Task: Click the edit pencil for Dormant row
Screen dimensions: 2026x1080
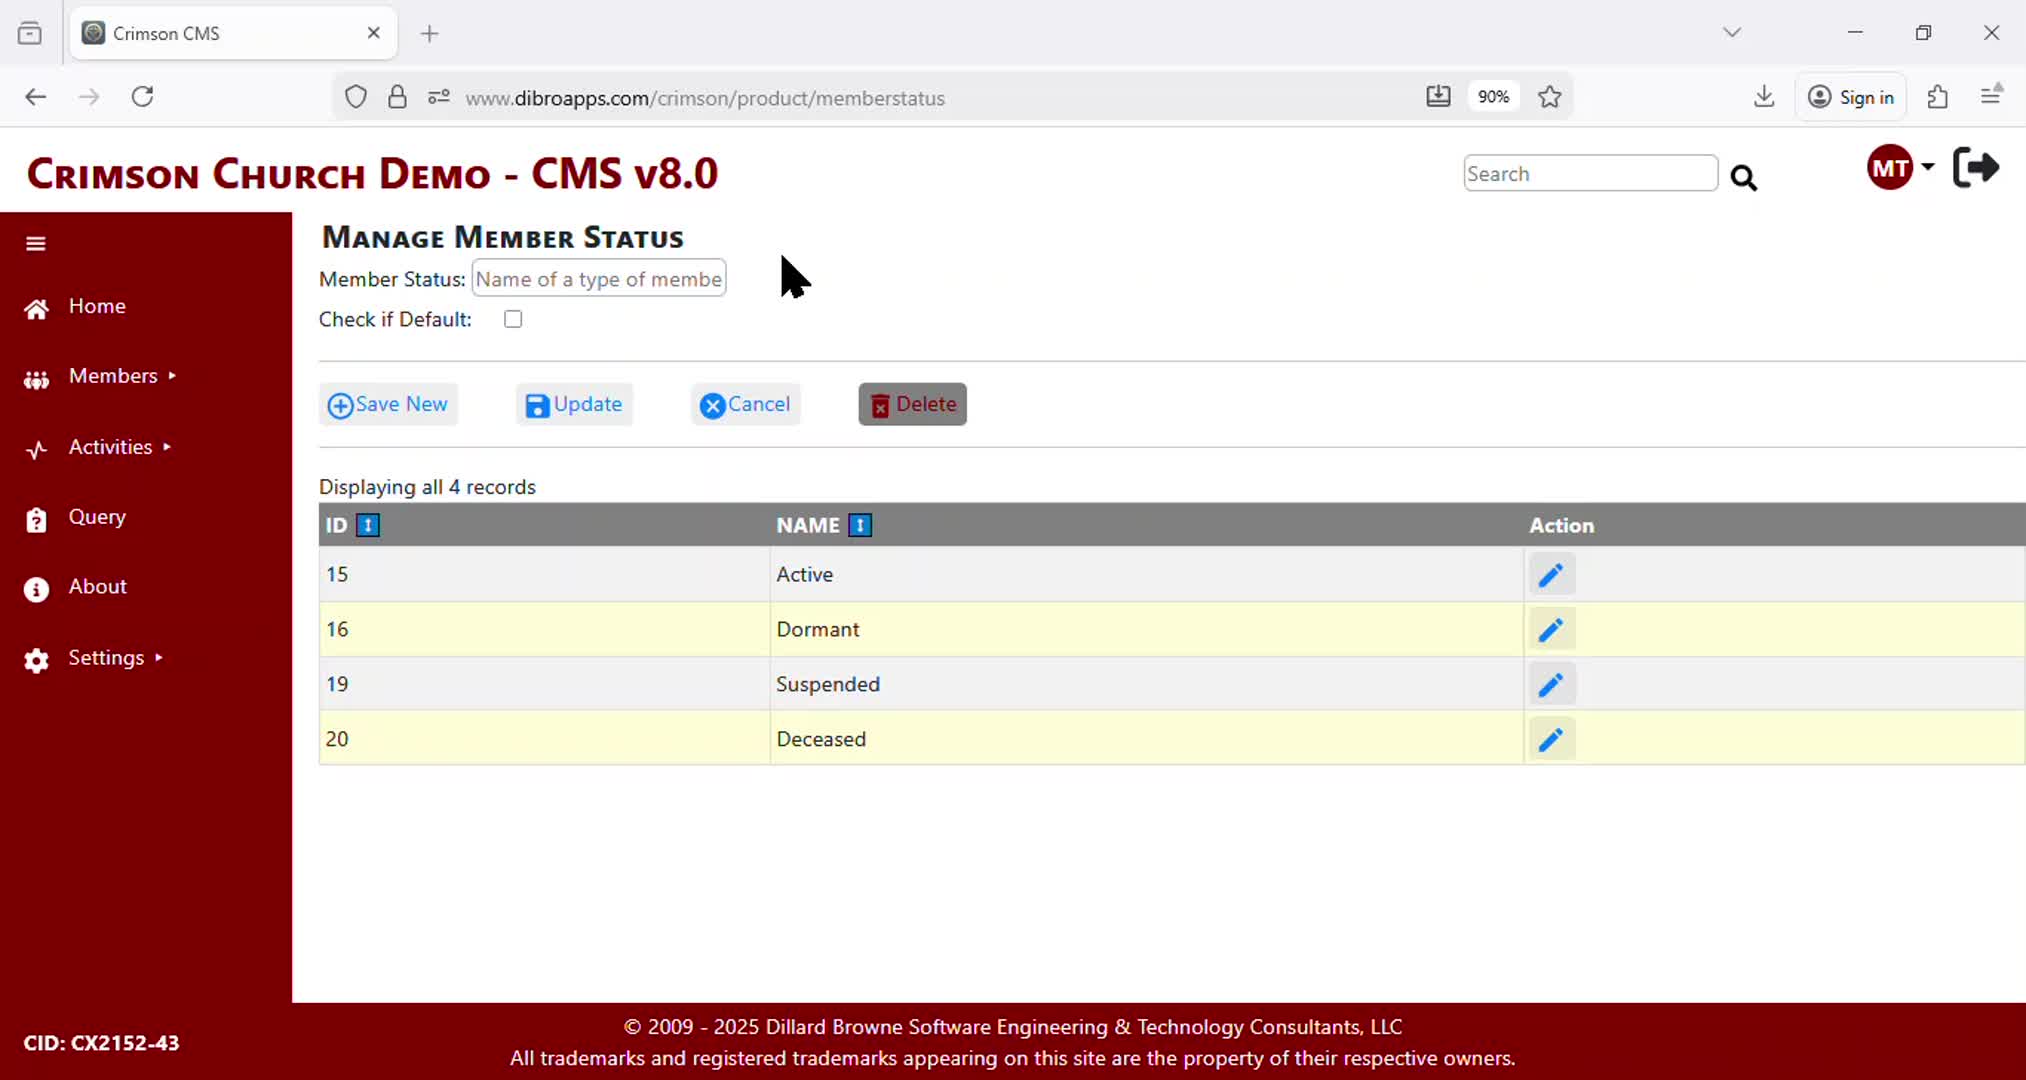Action: (x=1550, y=630)
